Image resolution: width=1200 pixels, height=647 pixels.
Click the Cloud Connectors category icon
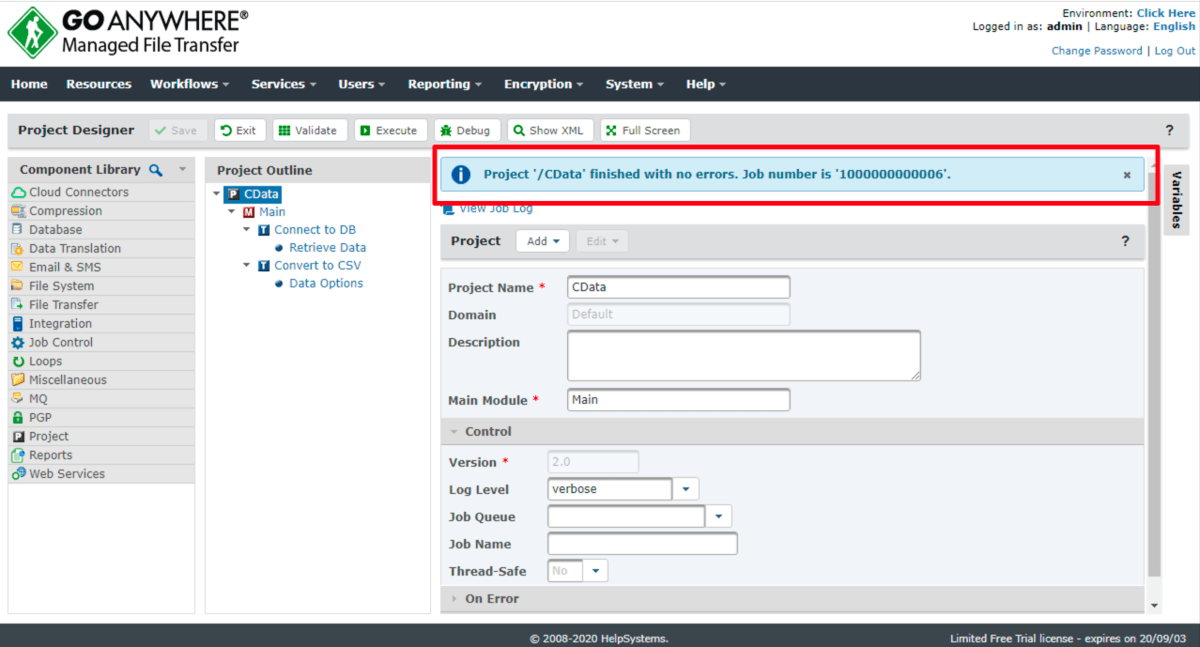click(18, 192)
